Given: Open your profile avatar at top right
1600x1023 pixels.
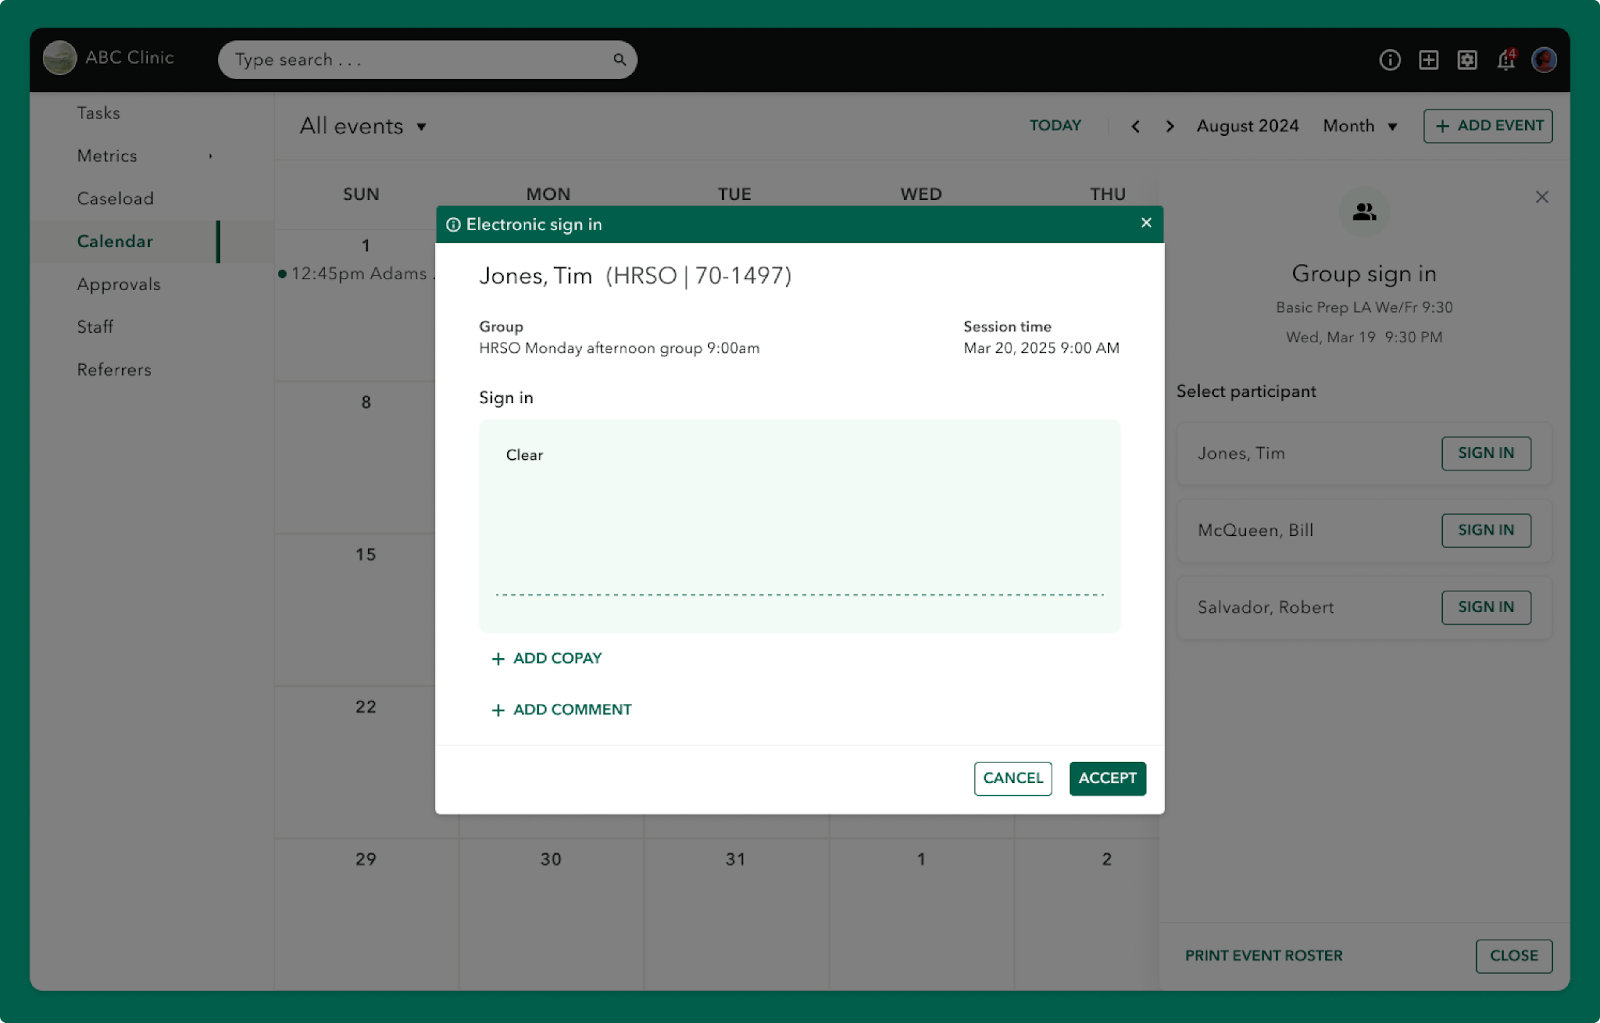Looking at the screenshot, I should 1544,60.
